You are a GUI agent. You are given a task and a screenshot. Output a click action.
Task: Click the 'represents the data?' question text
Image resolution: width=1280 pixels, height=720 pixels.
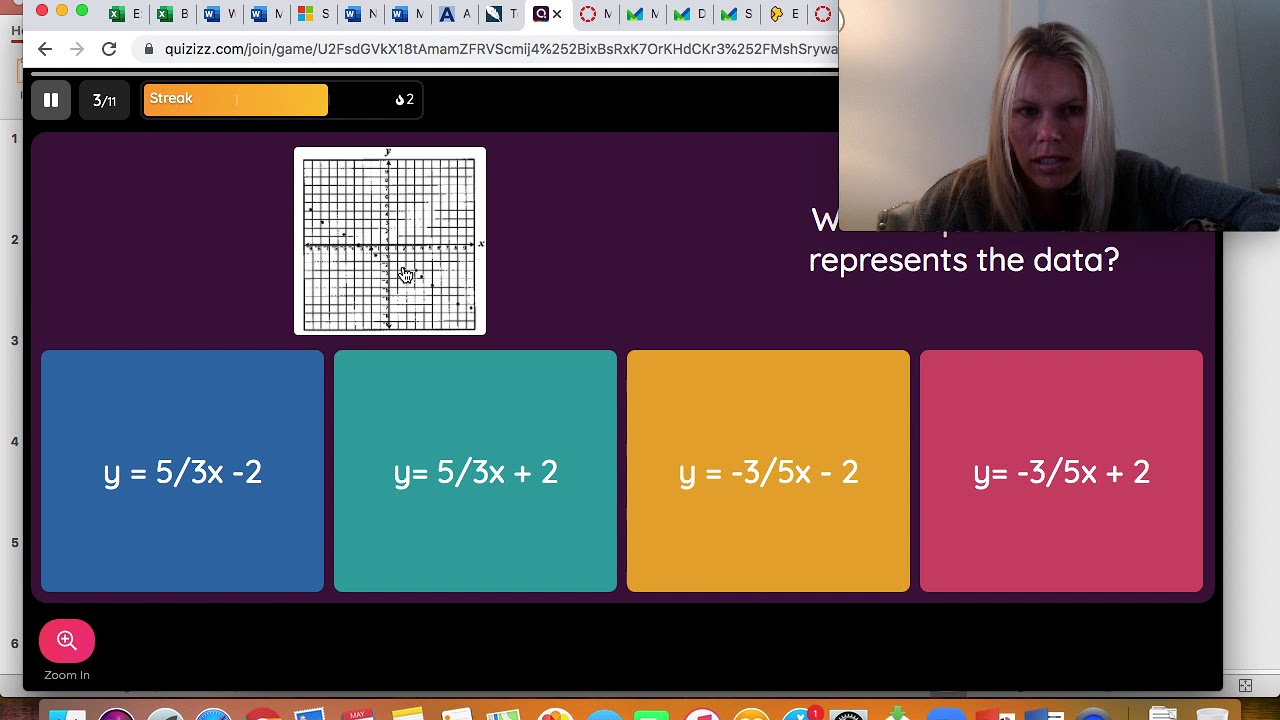(x=963, y=260)
